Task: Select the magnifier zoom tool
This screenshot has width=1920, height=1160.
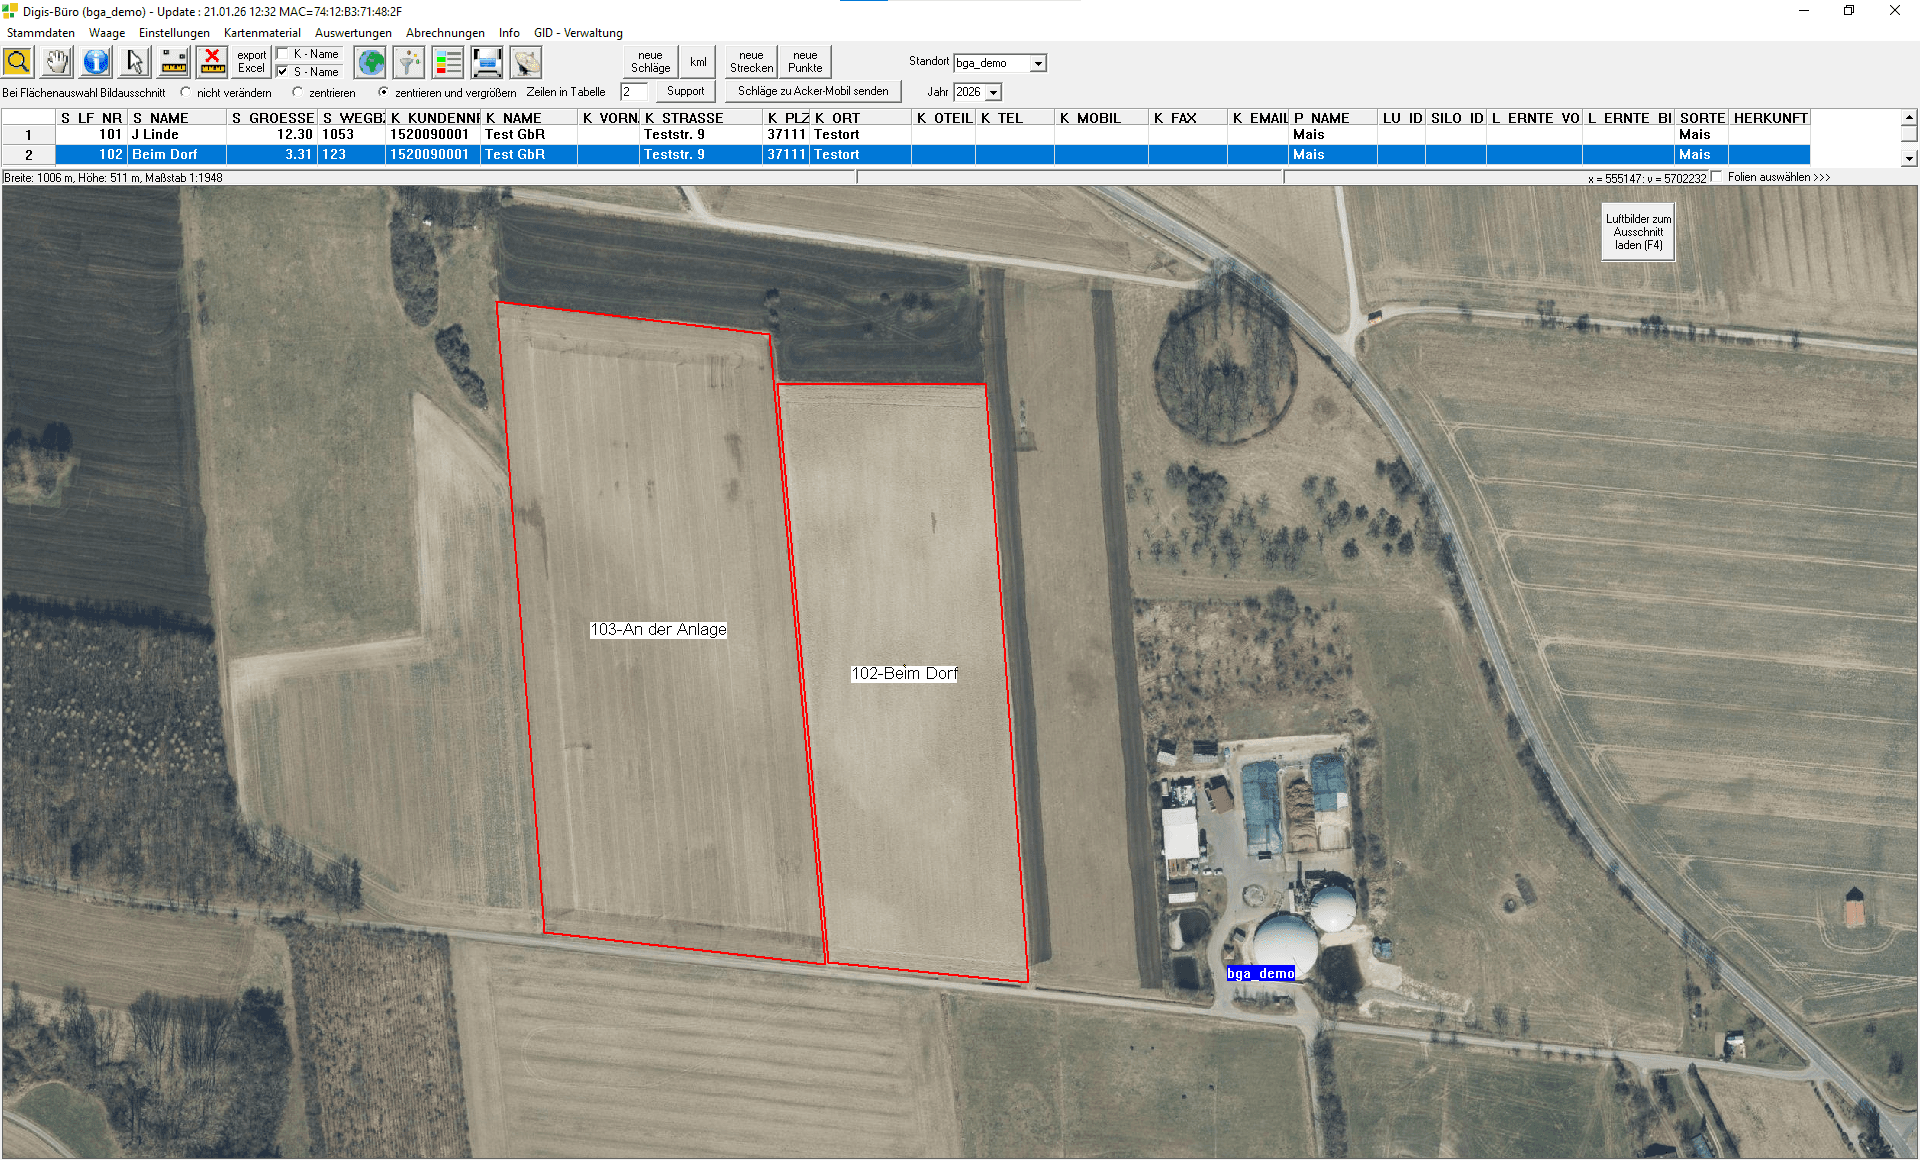Action: pos(18,62)
